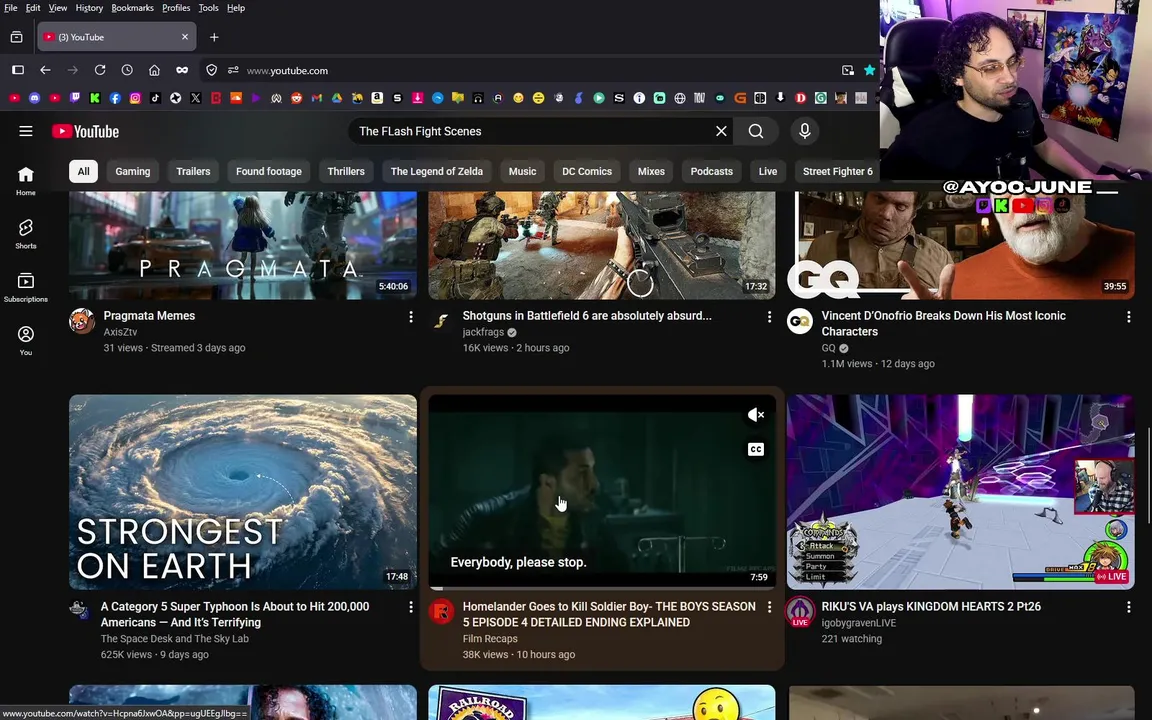Click the shield tracking protection icon
This screenshot has height=720, width=1152.
pyautogui.click(x=212, y=71)
